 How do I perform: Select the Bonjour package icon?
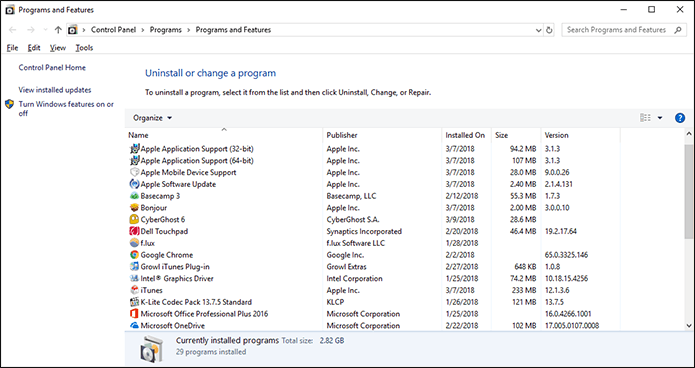(134, 207)
